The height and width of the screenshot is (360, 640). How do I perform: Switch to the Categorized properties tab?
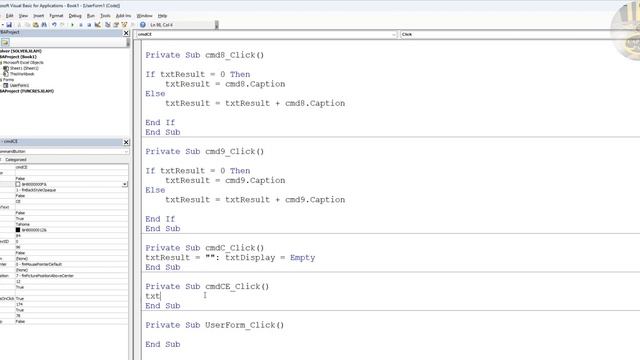coord(16,160)
